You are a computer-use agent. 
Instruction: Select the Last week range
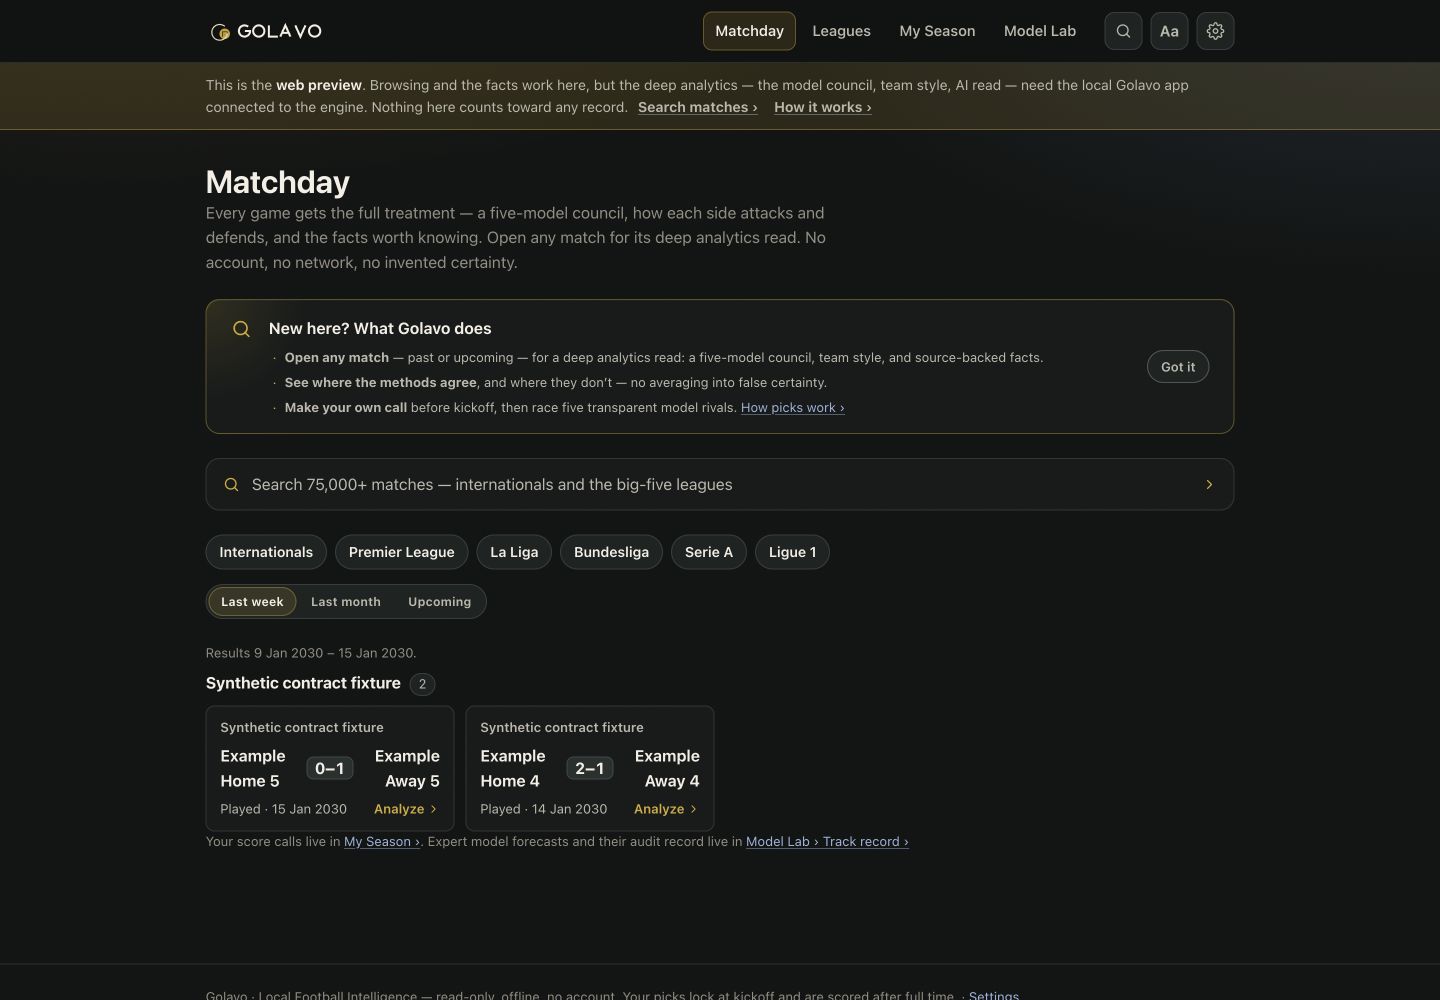pyautogui.click(x=252, y=602)
